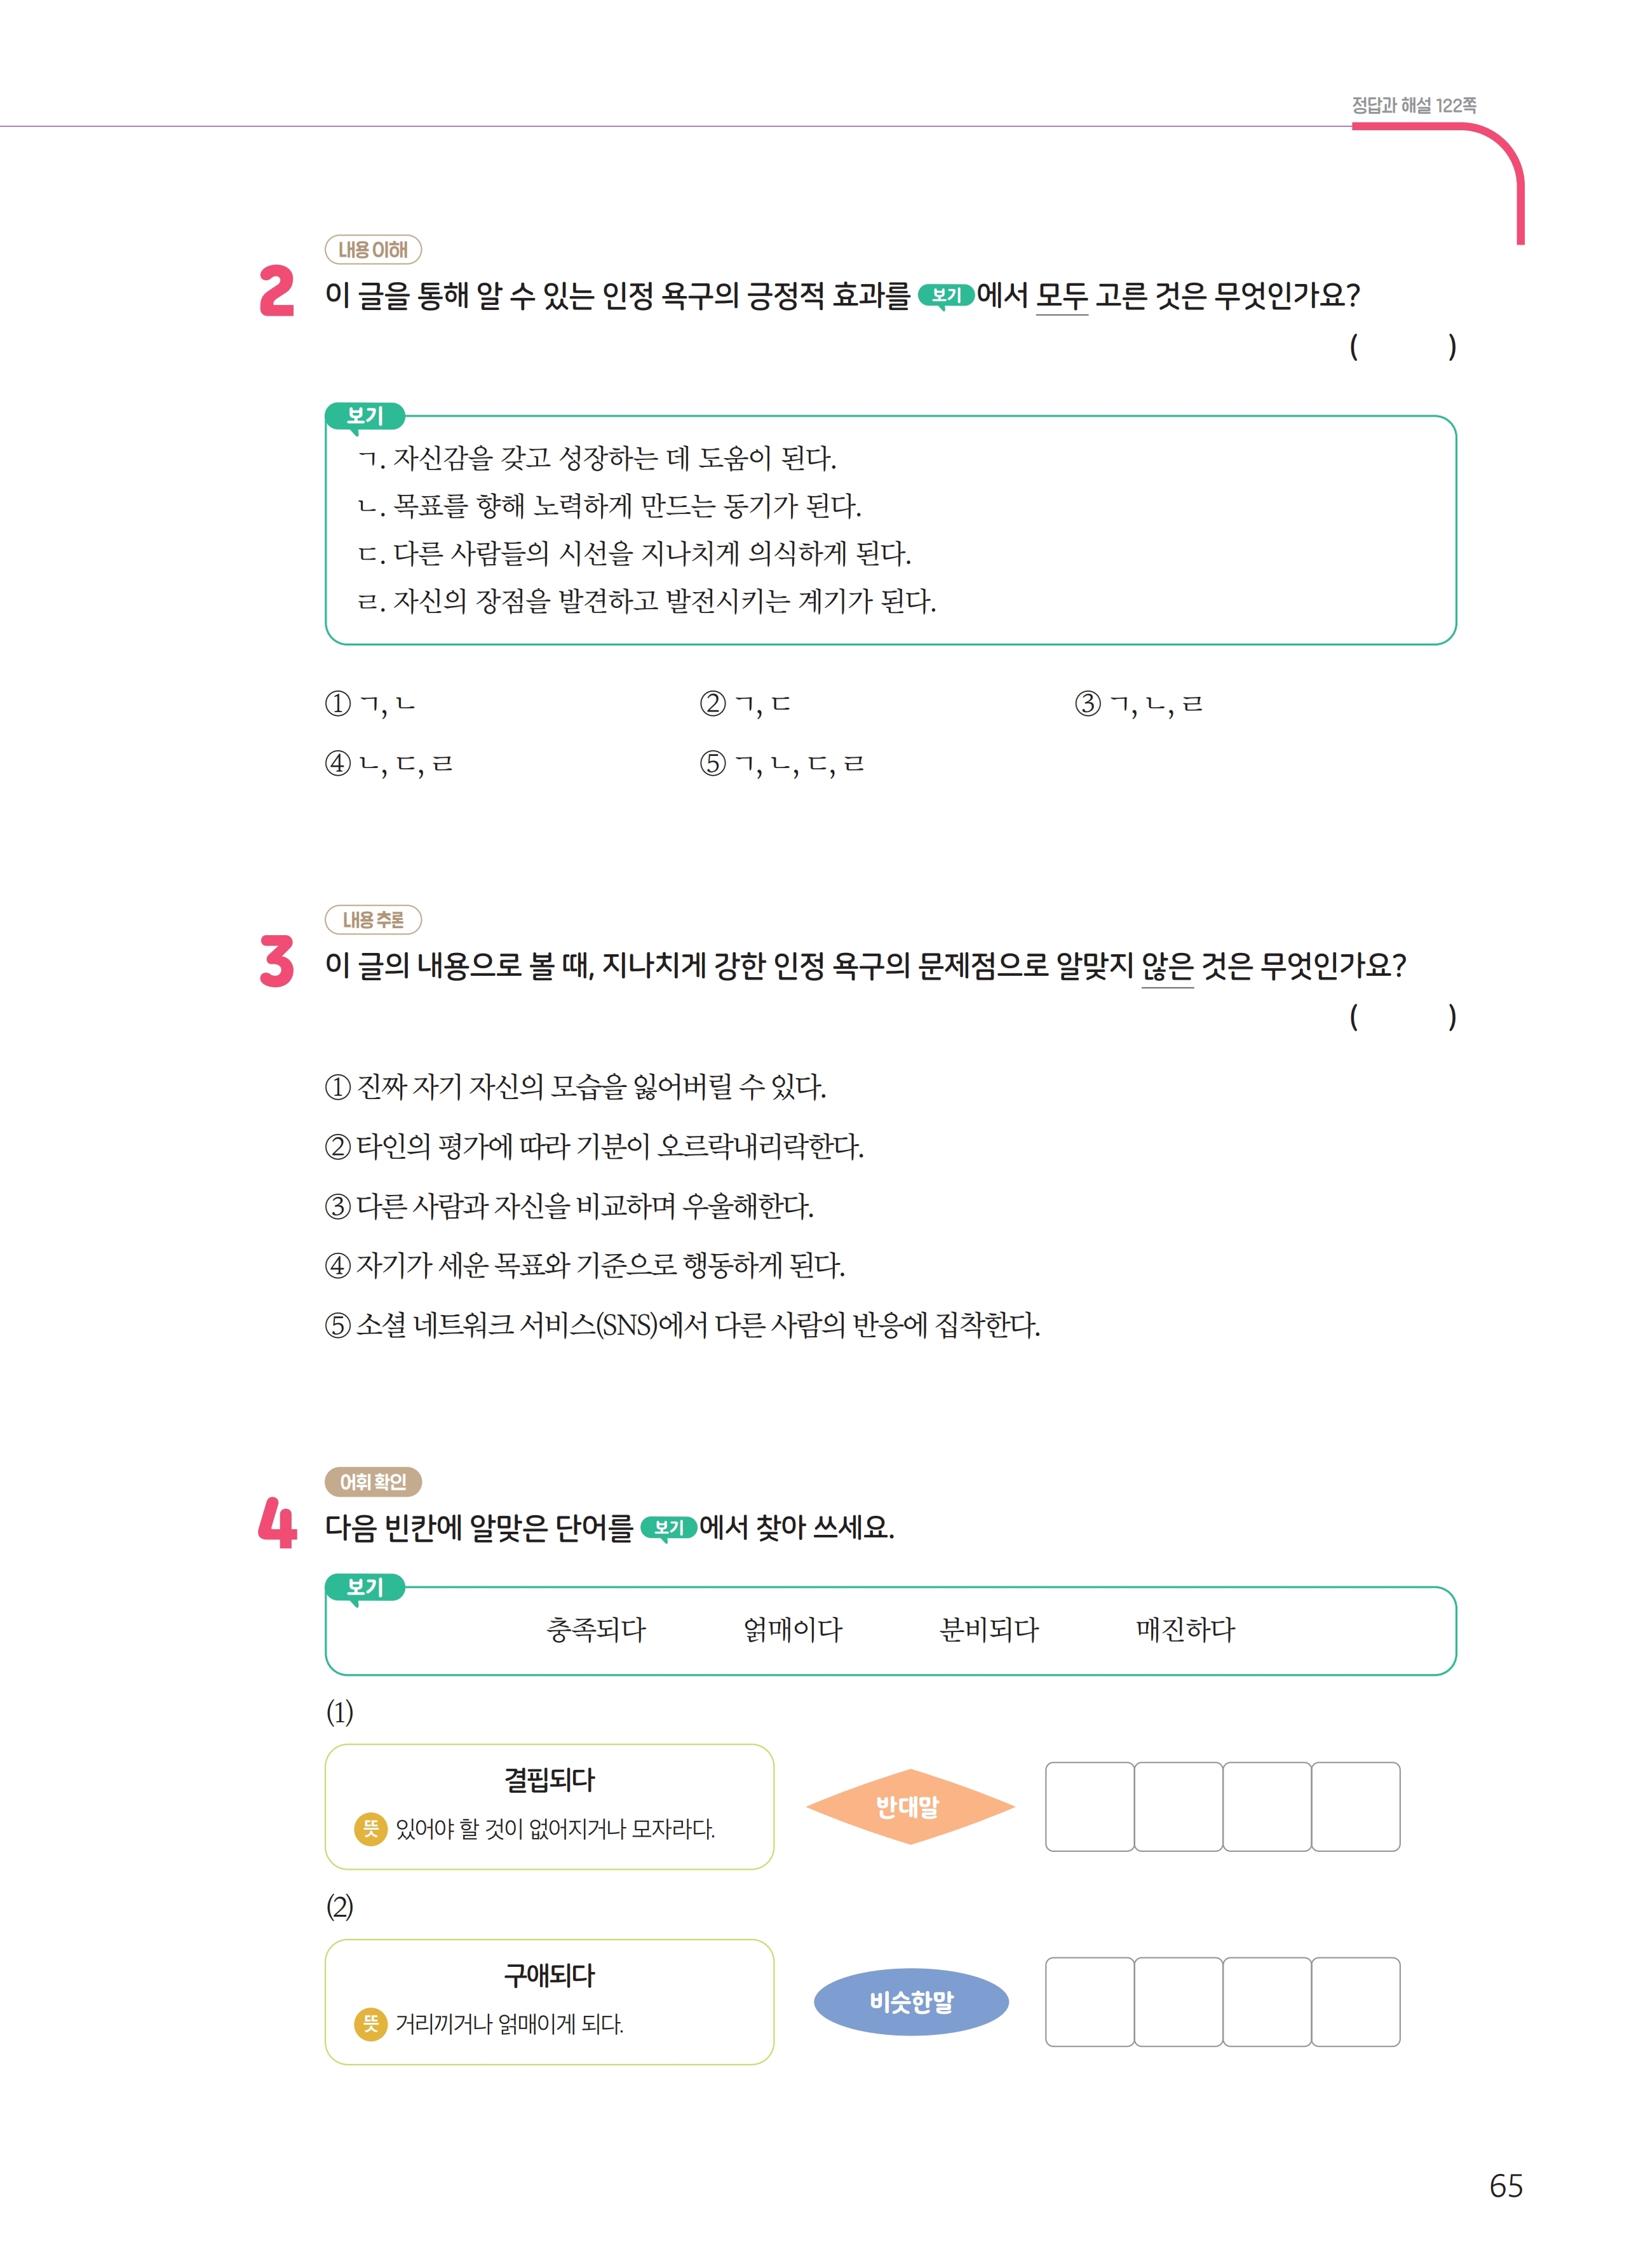Click the 뜻 icon under 구애되다
Screen dimensions: 1641x2268
click(x=370, y=2024)
